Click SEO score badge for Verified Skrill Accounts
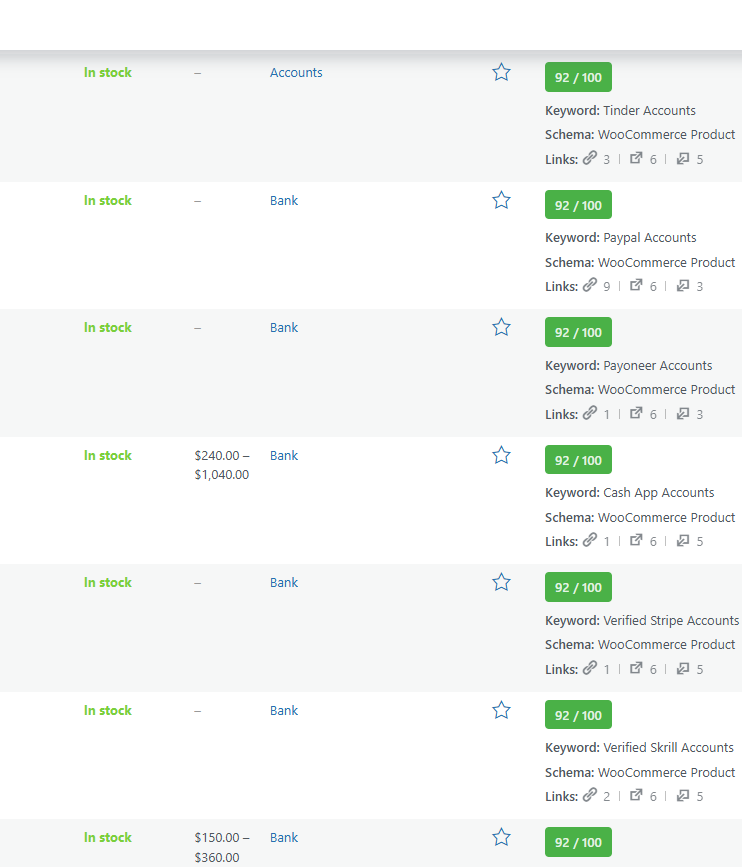 pos(578,715)
